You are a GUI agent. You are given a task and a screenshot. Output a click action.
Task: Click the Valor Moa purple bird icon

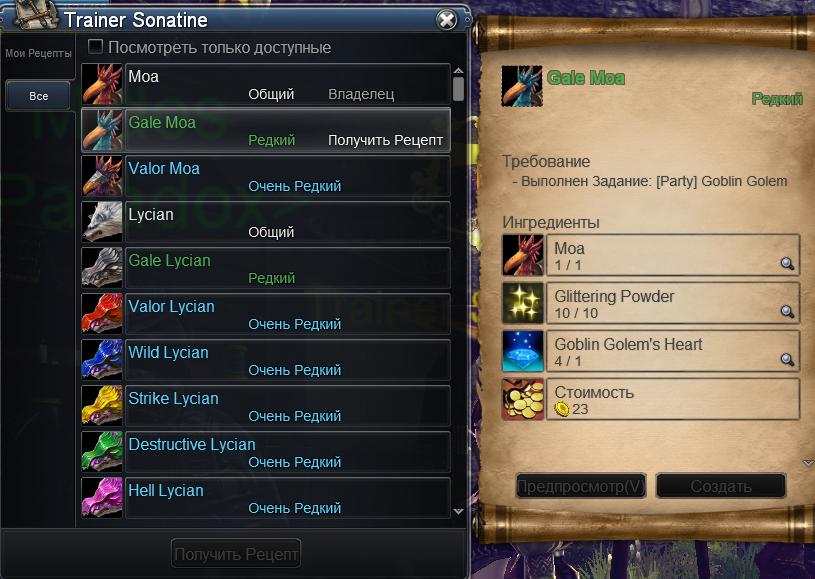(102, 176)
